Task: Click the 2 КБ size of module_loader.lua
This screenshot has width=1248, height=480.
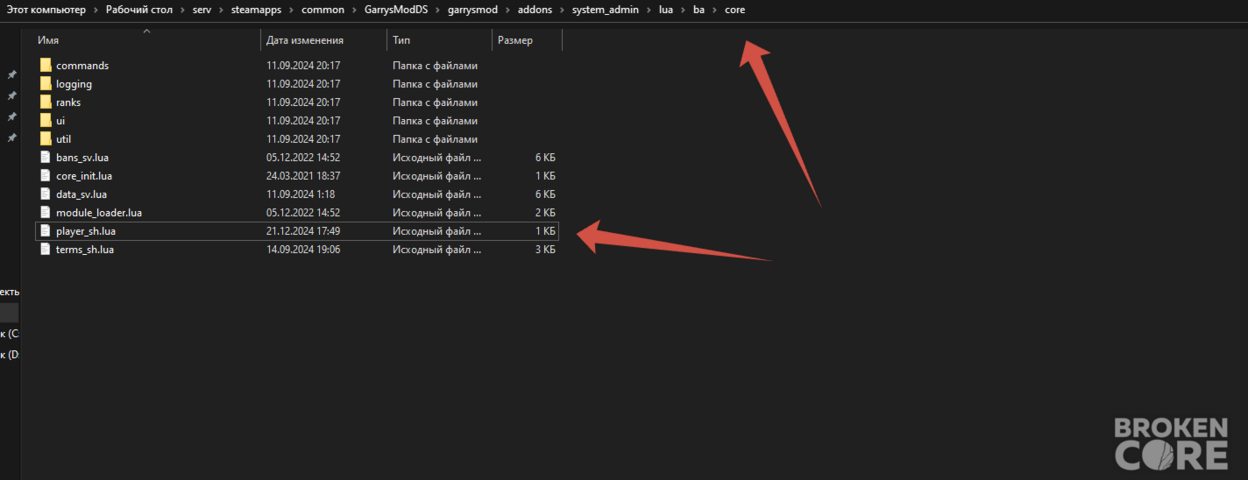Action: pyautogui.click(x=545, y=213)
